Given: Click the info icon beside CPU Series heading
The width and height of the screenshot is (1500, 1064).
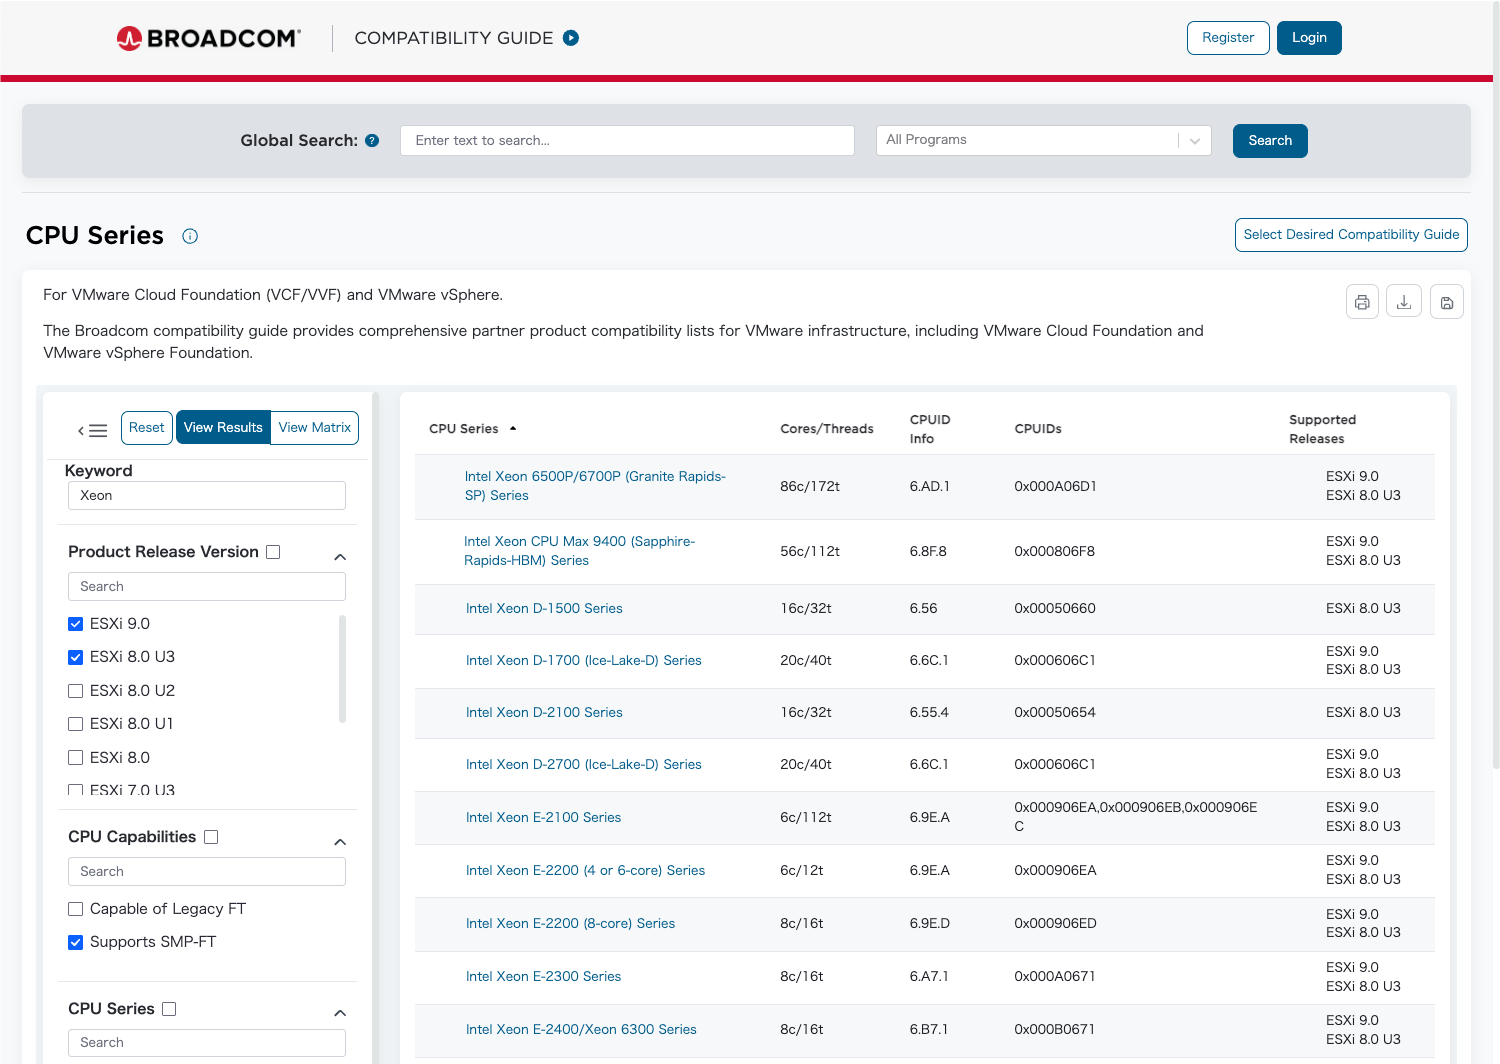Looking at the screenshot, I should click(189, 236).
